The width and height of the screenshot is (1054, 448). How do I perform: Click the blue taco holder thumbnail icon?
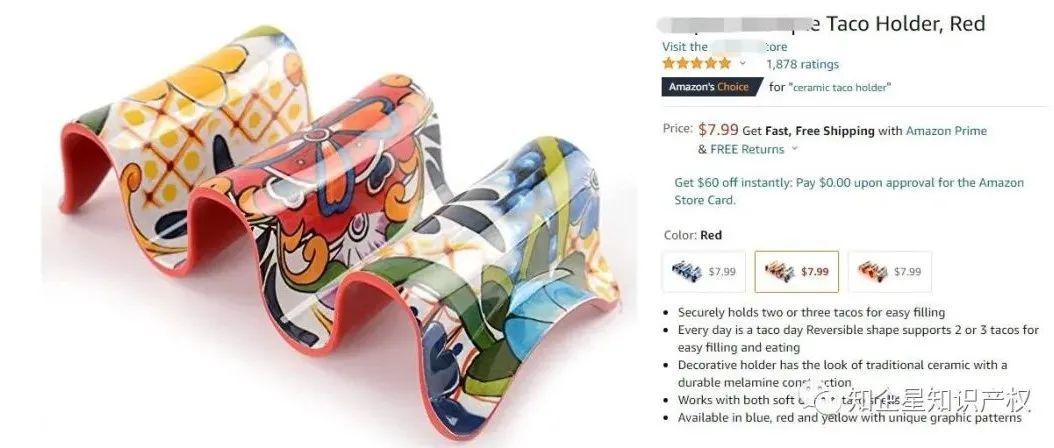(x=686, y=271)
